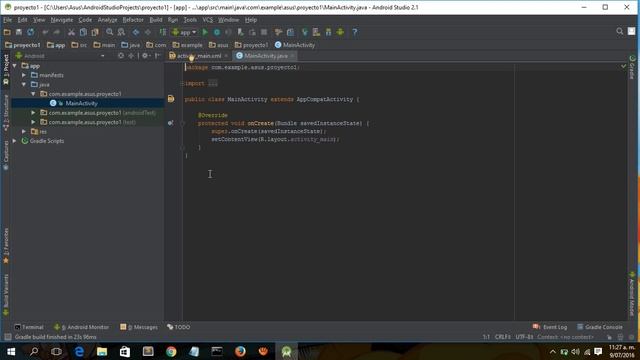Open the Event Log
Image resolution: width=640 pixels, height=360 pixels.
pyautogui.click(x=550, y=327)
